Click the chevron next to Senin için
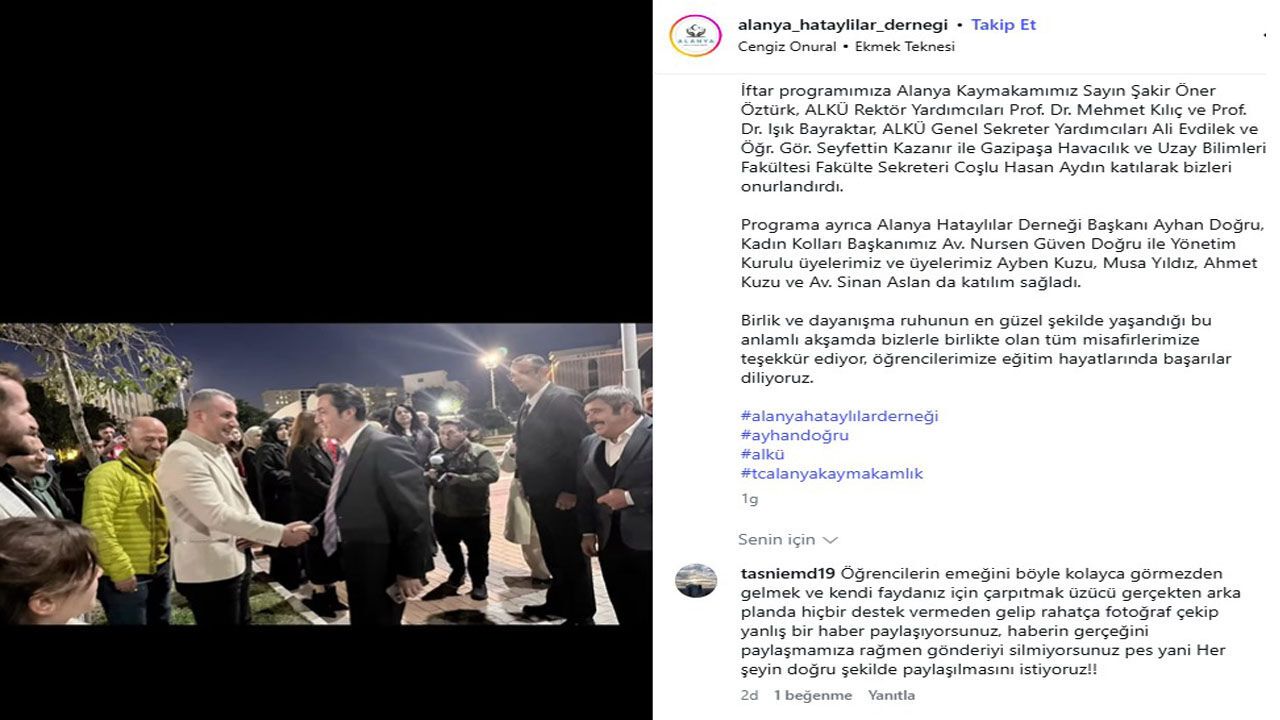This screenshot has height=720, width=1280. click(829, 540)
